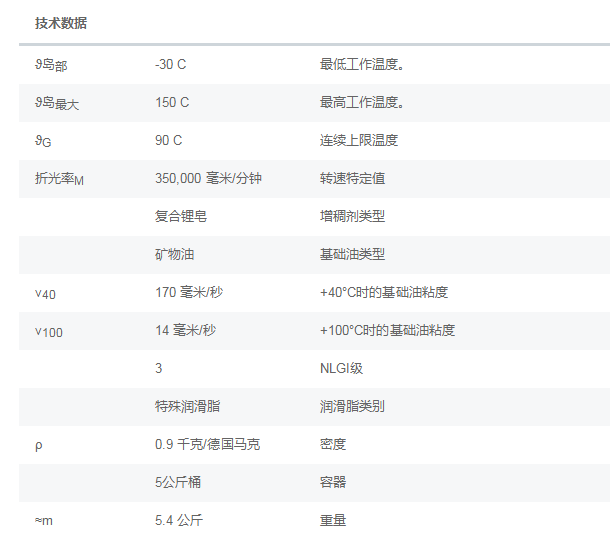
Task: Select the NLGI grade value 3
Action: pyautogui.click(x=159, y=368)
